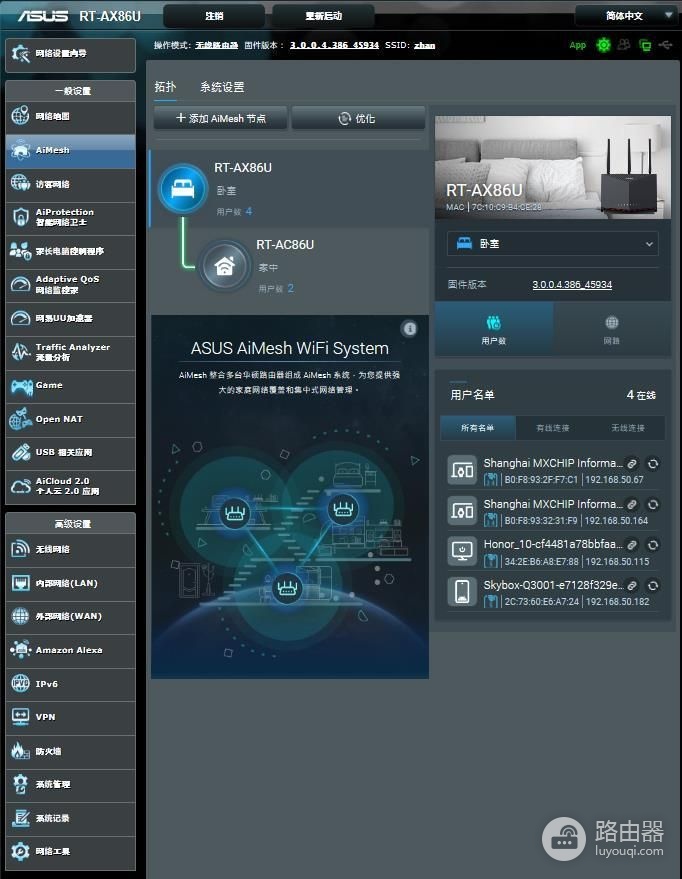This screenshot has width=682, height=879.
Task: Click the link icon for Skybox-Q3001 client
Action: 632,586
